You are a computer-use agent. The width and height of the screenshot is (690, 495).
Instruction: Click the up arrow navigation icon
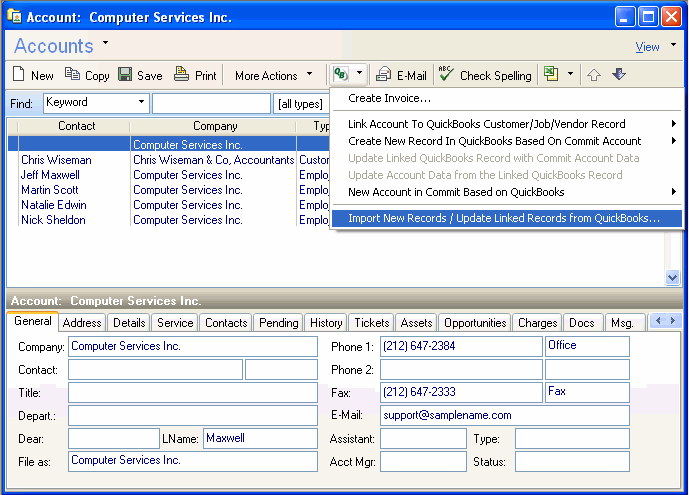click(x=594, y=75)
